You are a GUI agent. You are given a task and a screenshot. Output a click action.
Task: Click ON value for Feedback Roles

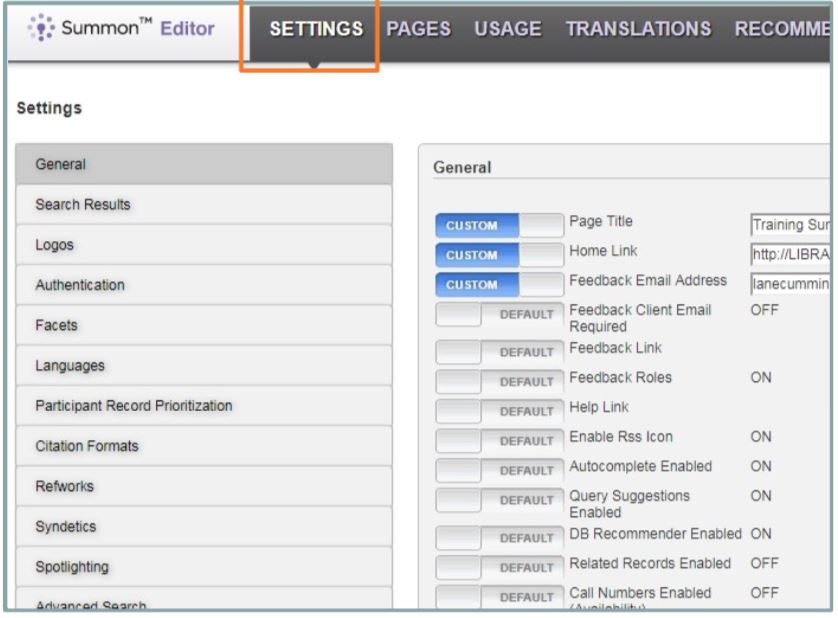click(761, 377)
